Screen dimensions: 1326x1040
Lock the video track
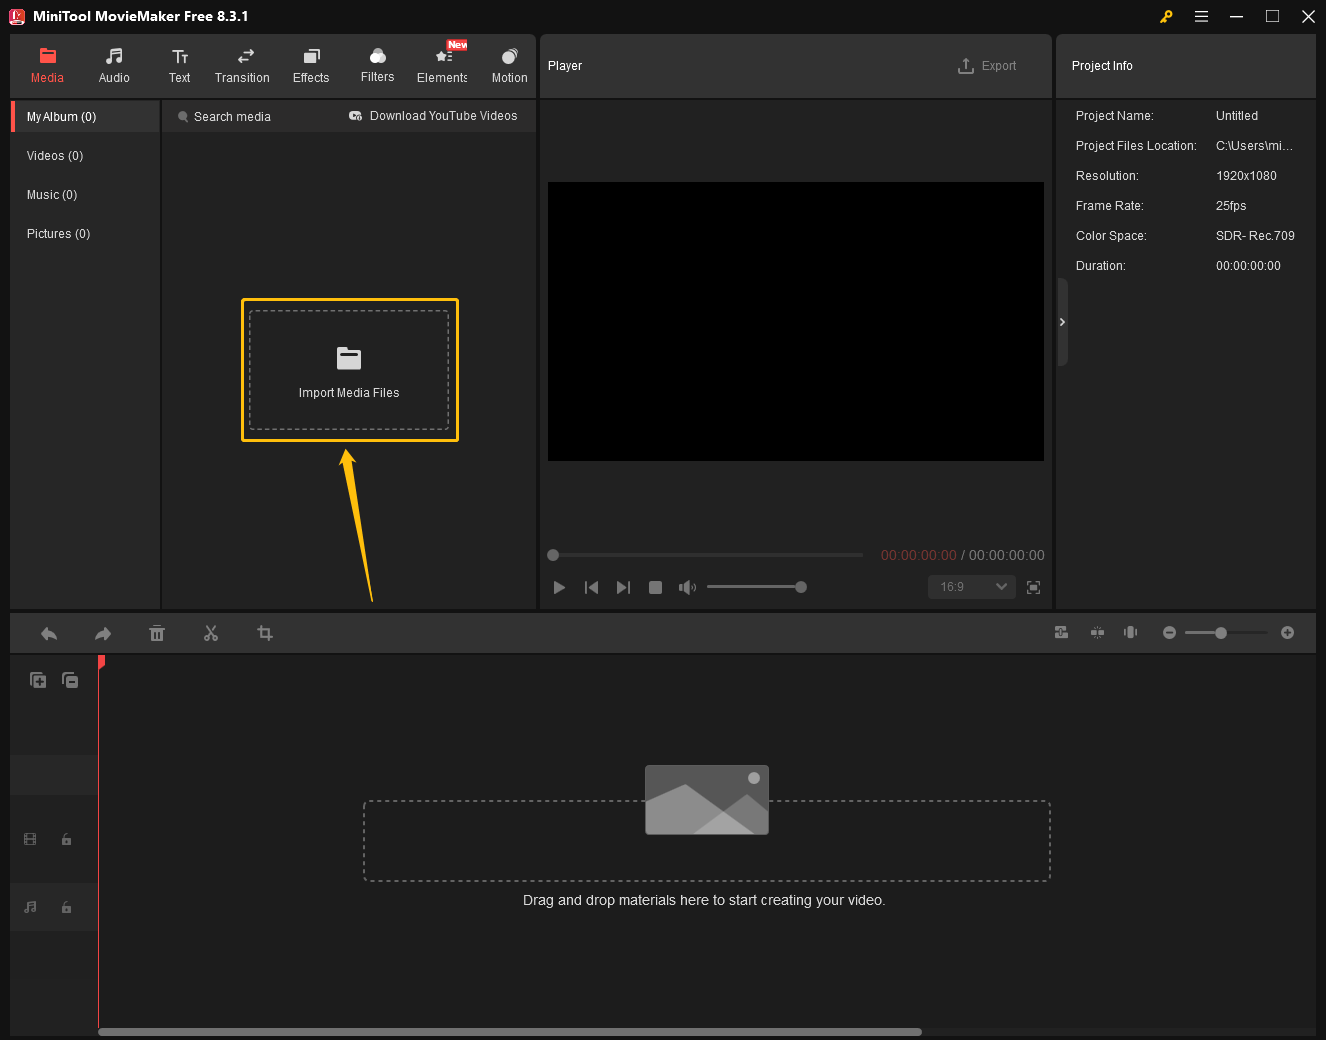tap(66, 839)
